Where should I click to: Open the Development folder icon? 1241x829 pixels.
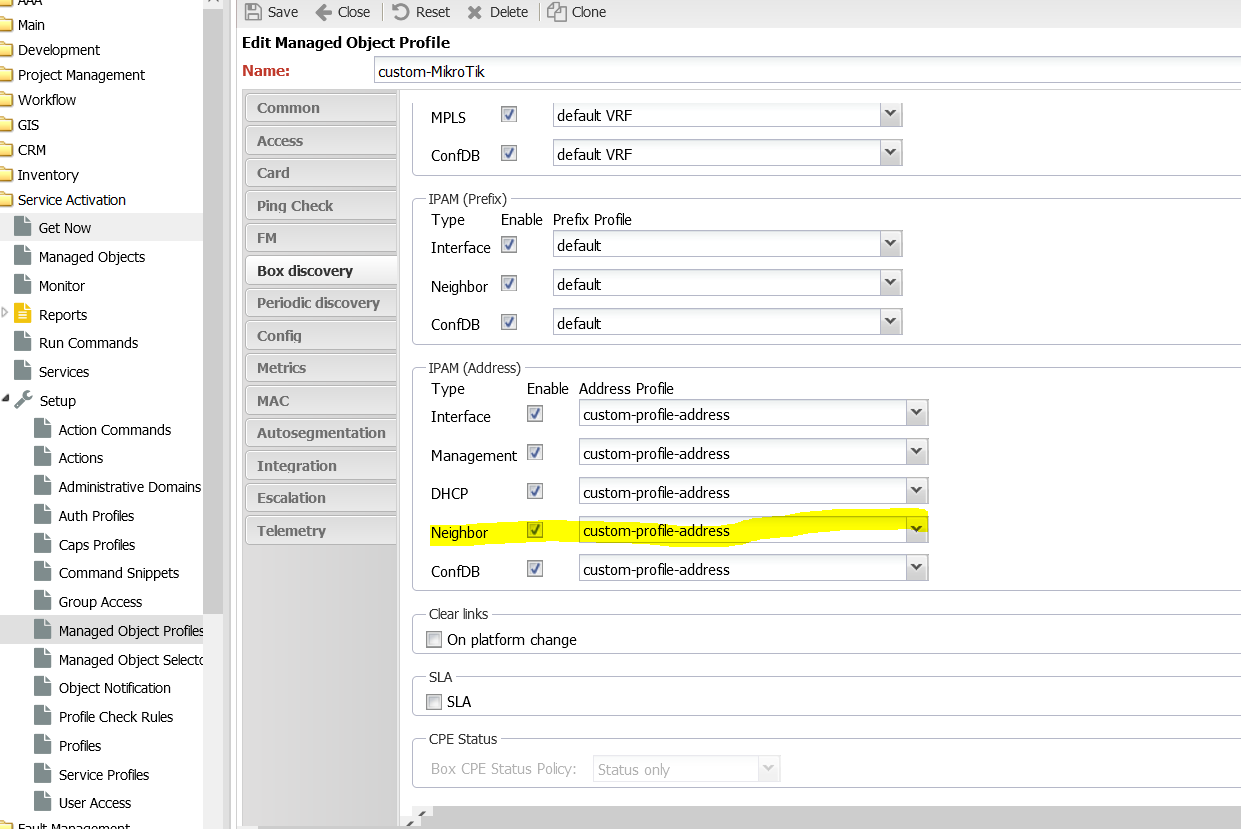[x=6, y=50]
